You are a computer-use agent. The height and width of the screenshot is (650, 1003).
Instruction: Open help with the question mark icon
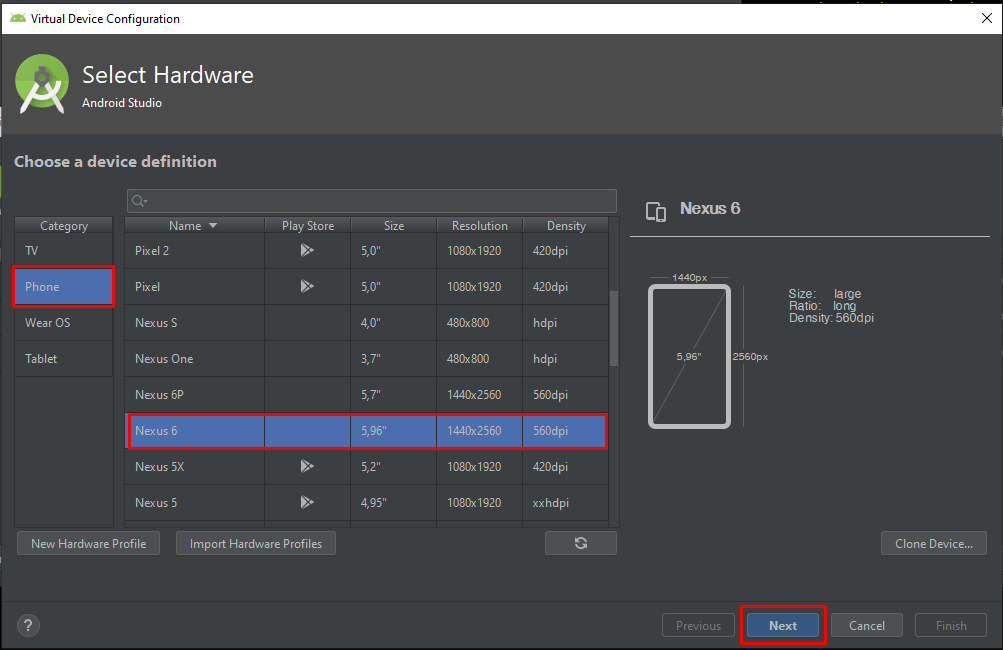click(x=29, y=626)
